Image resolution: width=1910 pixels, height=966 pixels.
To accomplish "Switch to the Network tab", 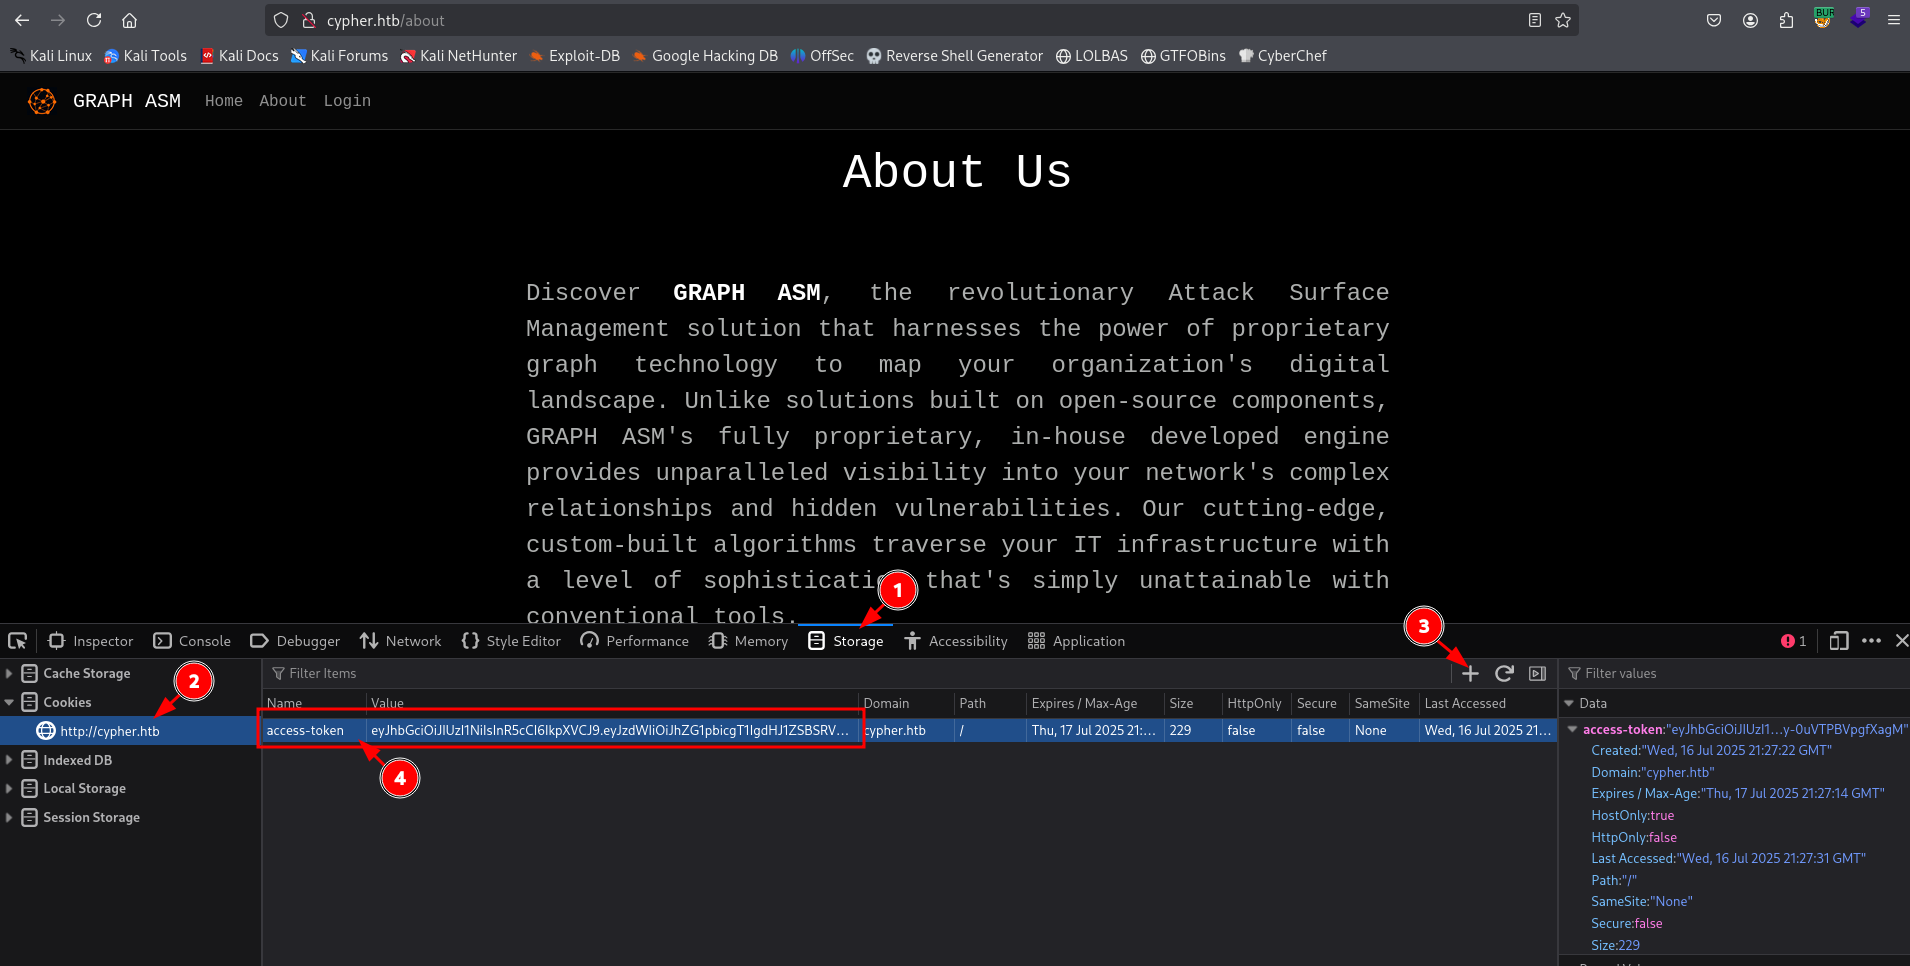I will [401, 641].
